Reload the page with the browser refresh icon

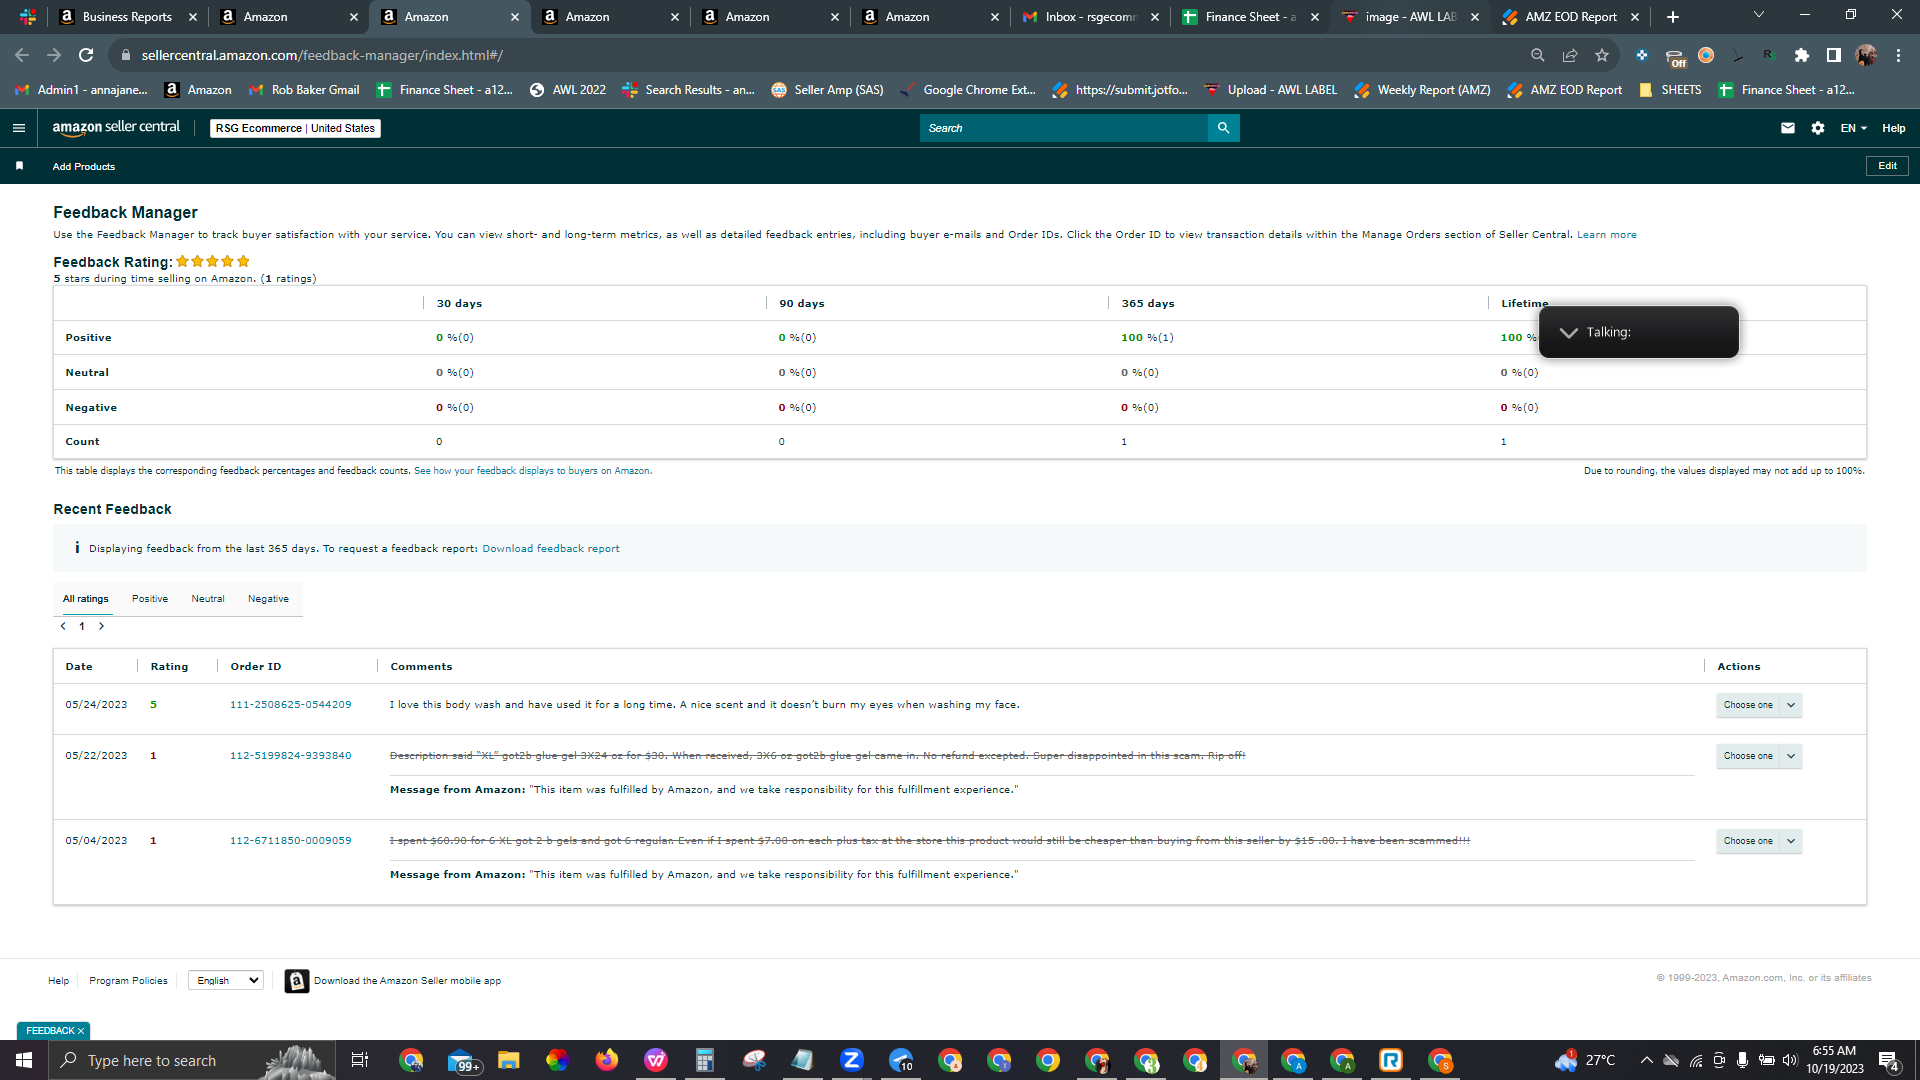point(86,55)
